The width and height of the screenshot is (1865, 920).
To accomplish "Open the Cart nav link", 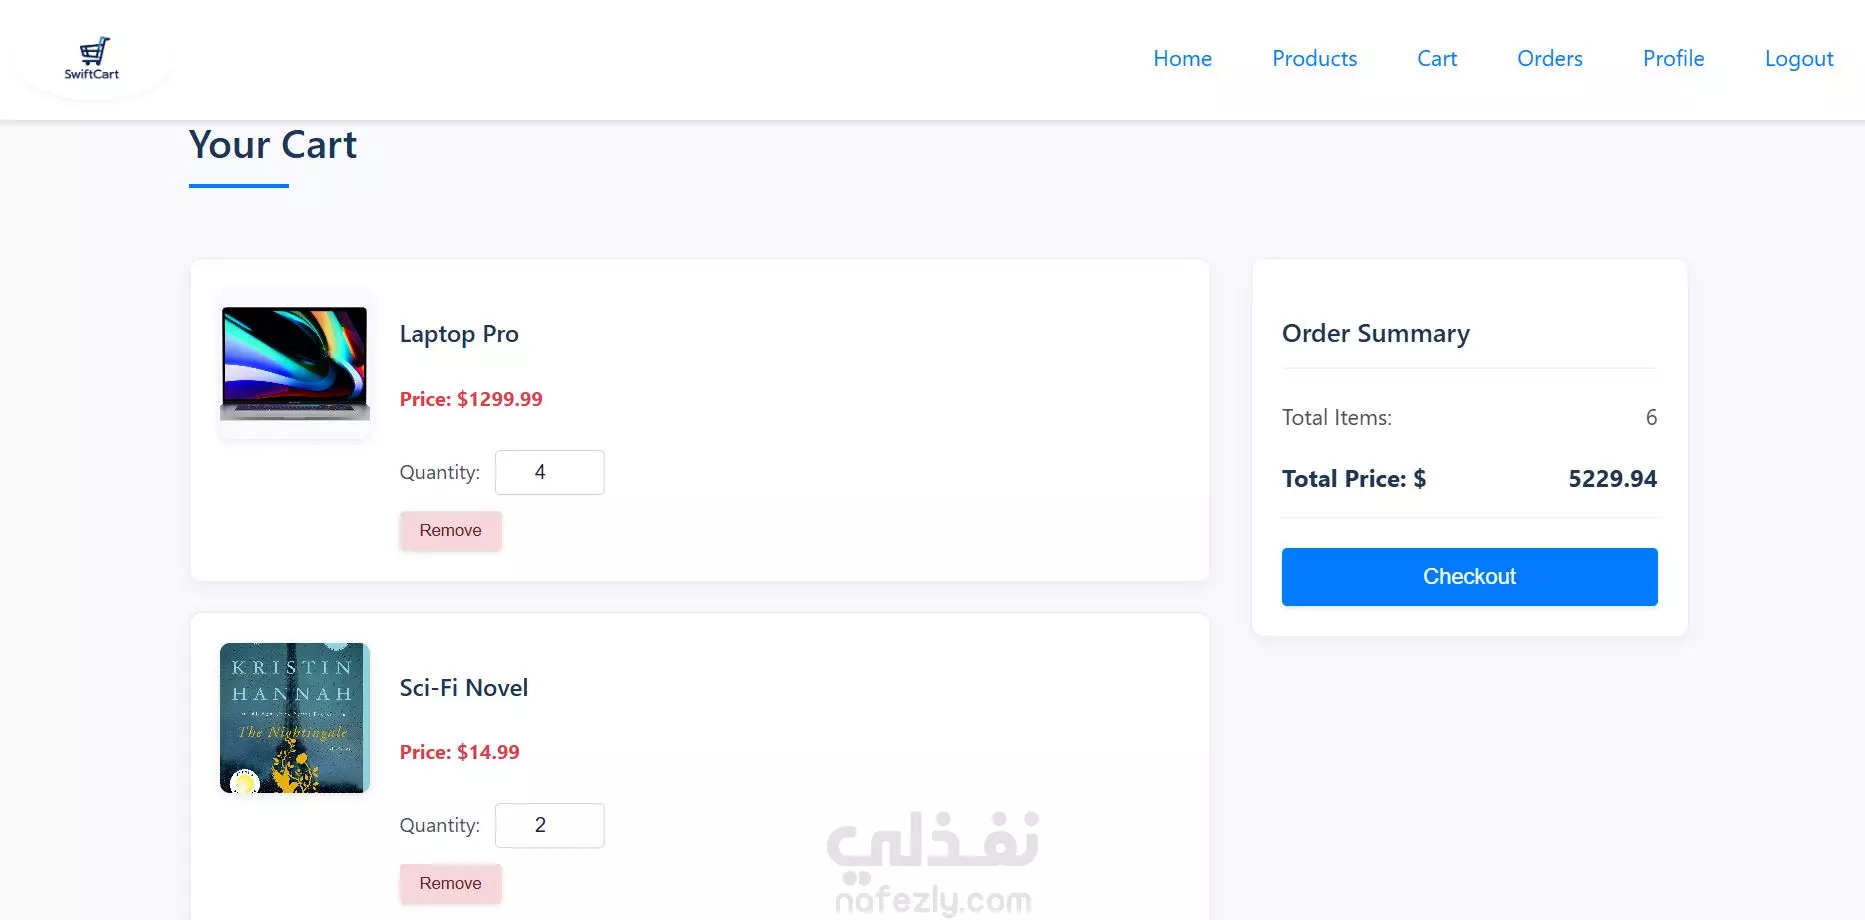I will 1437,59.
